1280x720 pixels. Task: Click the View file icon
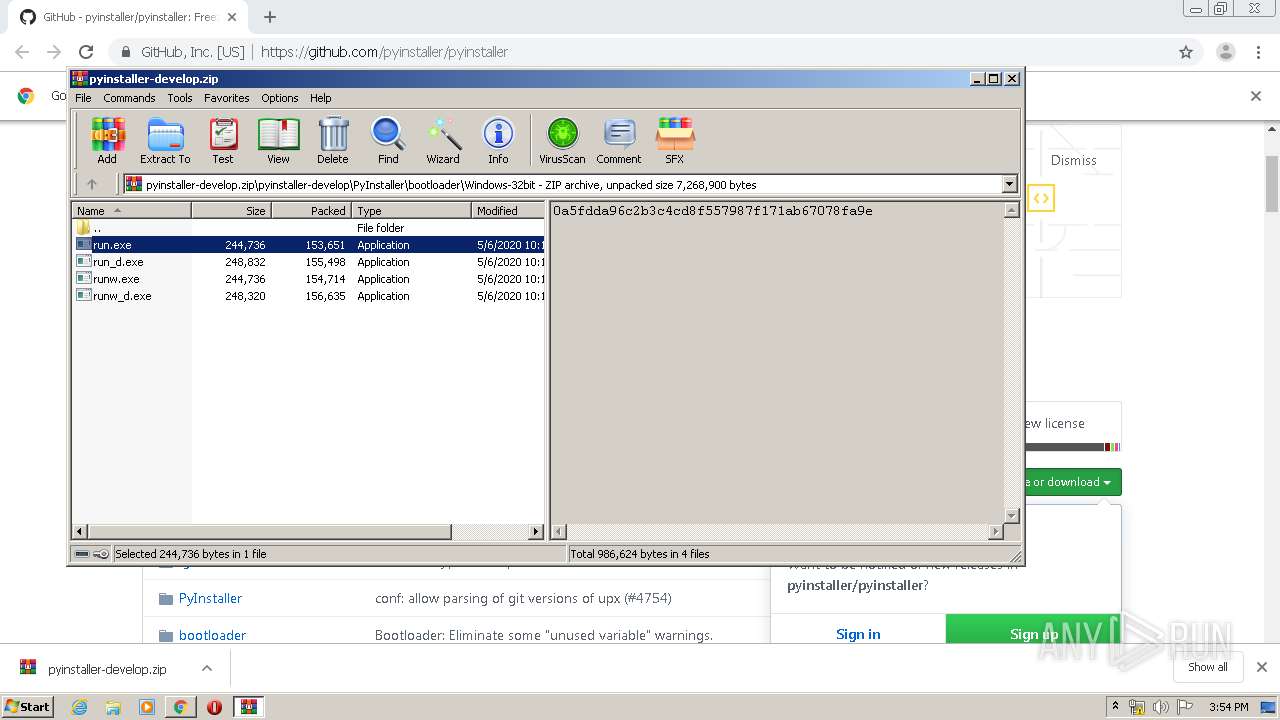[278, 140]
